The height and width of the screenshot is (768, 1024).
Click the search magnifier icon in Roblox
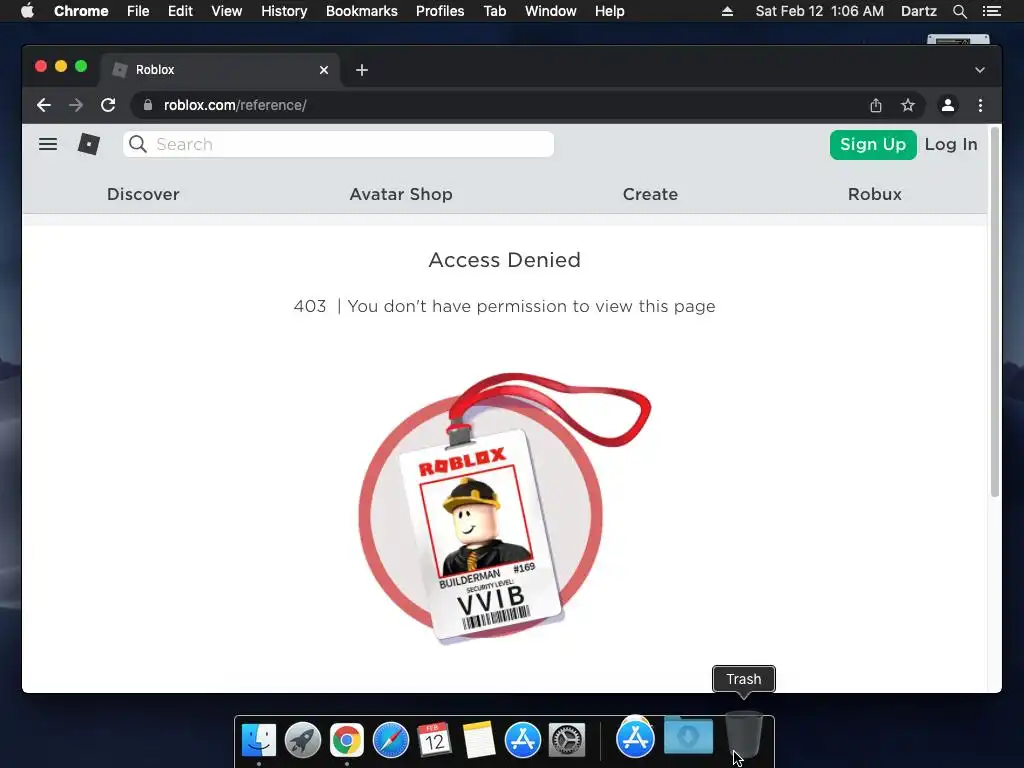tap(138, 144)
